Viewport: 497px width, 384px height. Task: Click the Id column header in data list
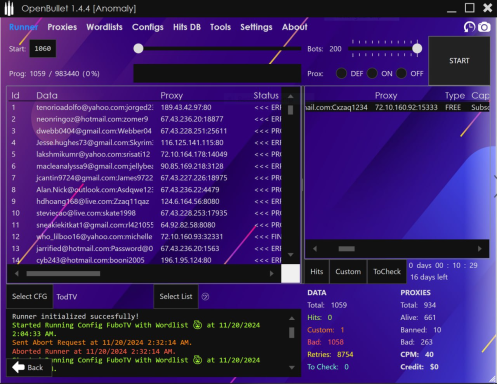(15, 96)
